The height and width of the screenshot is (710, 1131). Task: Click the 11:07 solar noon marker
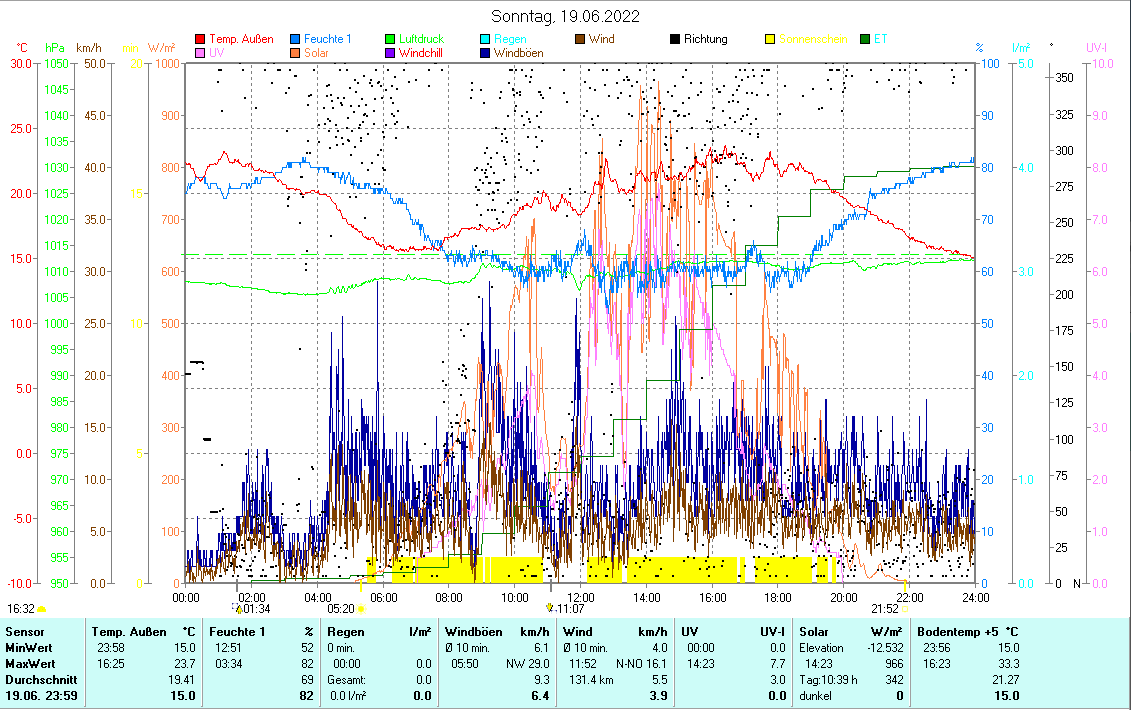pos(549,607)
